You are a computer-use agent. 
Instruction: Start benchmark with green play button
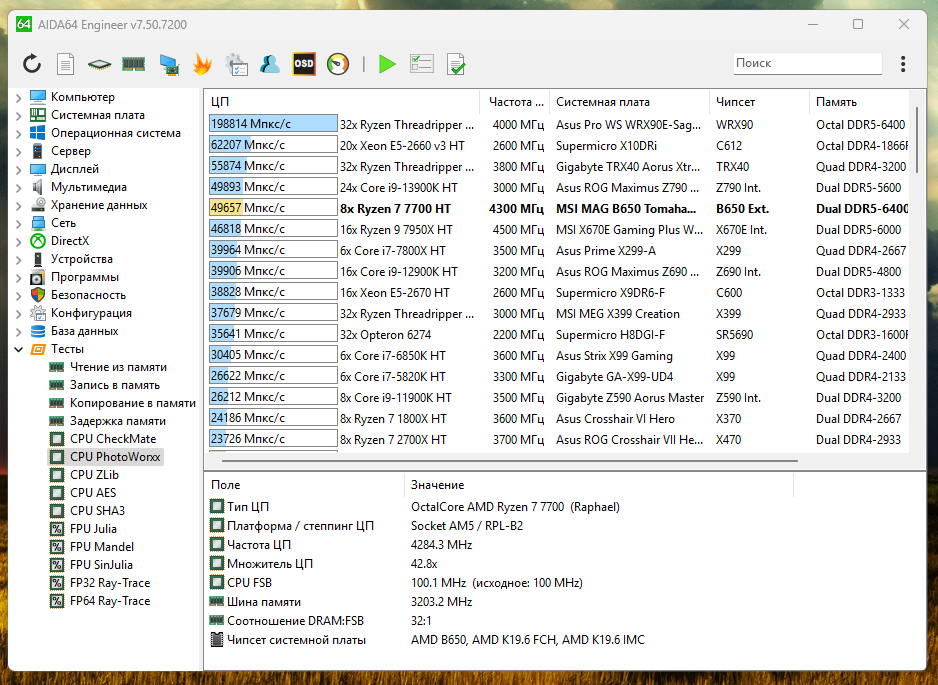click(x=388, y=63)
